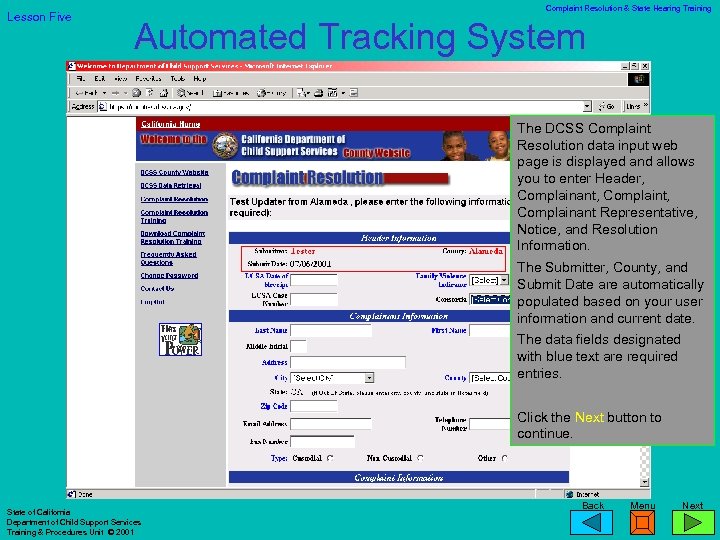720x540 pixels.
Task: Open the View menu
Action: pyautogui.click(x=120, y=79)
